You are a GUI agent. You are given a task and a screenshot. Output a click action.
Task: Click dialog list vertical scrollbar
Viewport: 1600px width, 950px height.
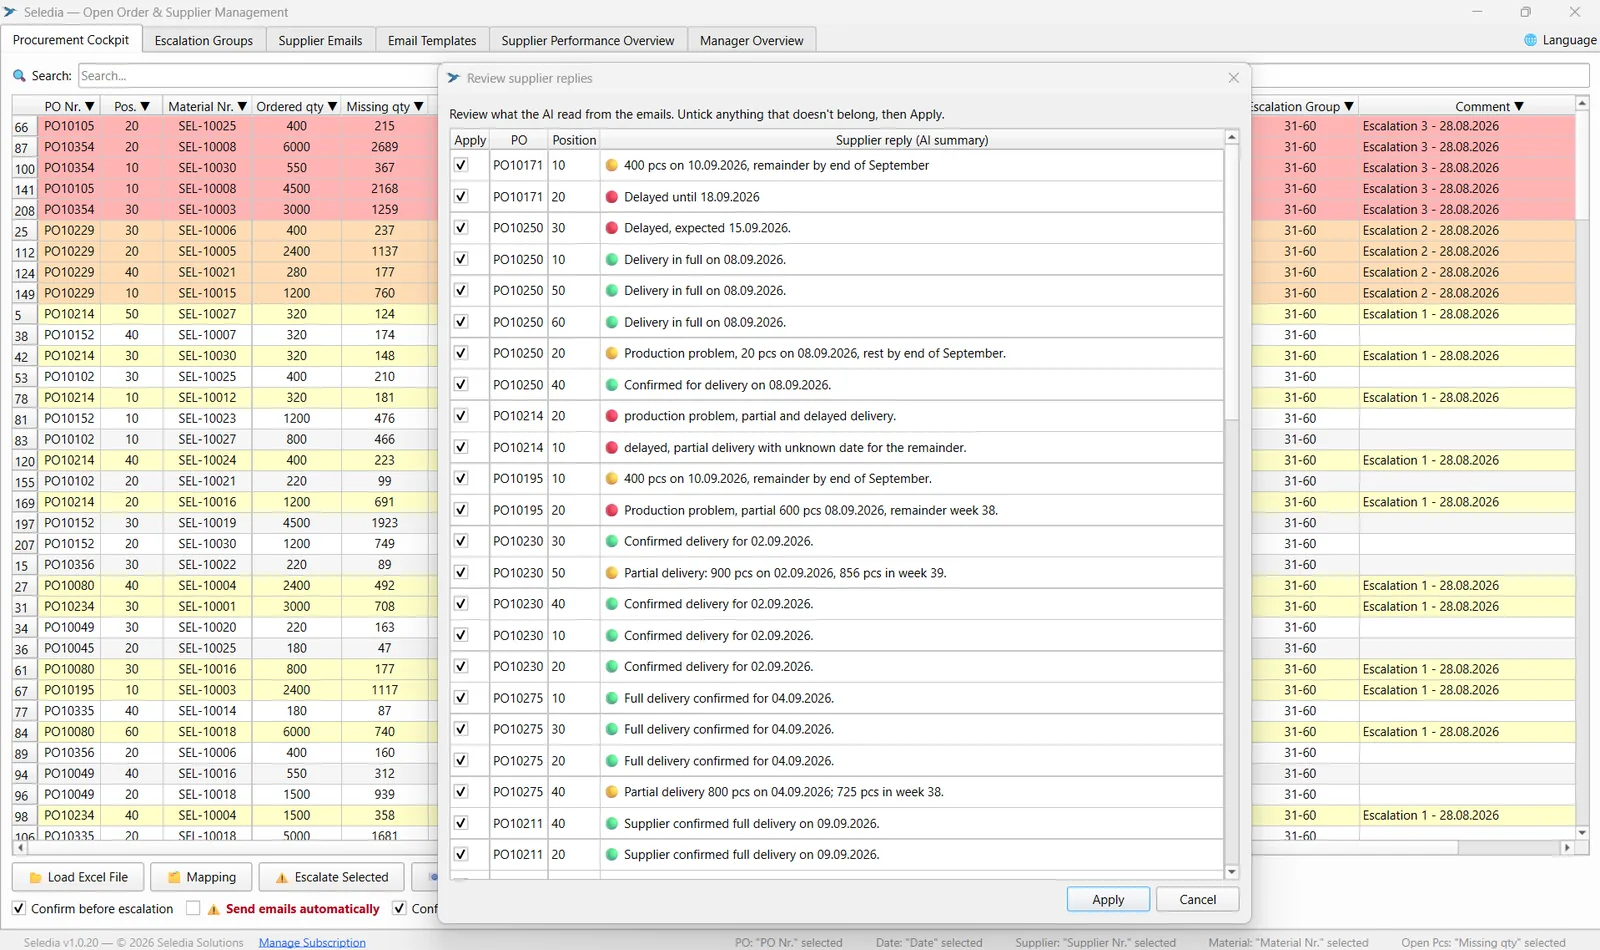(x=1232, y=282)
